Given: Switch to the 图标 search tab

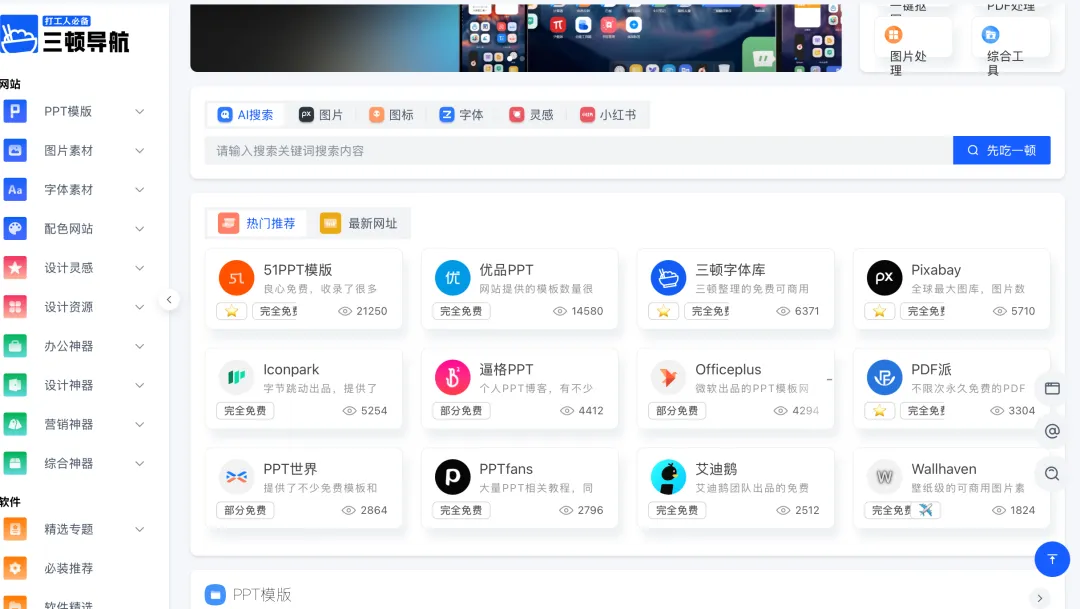Looking at the screenshot, I should [x=391, y=115].
